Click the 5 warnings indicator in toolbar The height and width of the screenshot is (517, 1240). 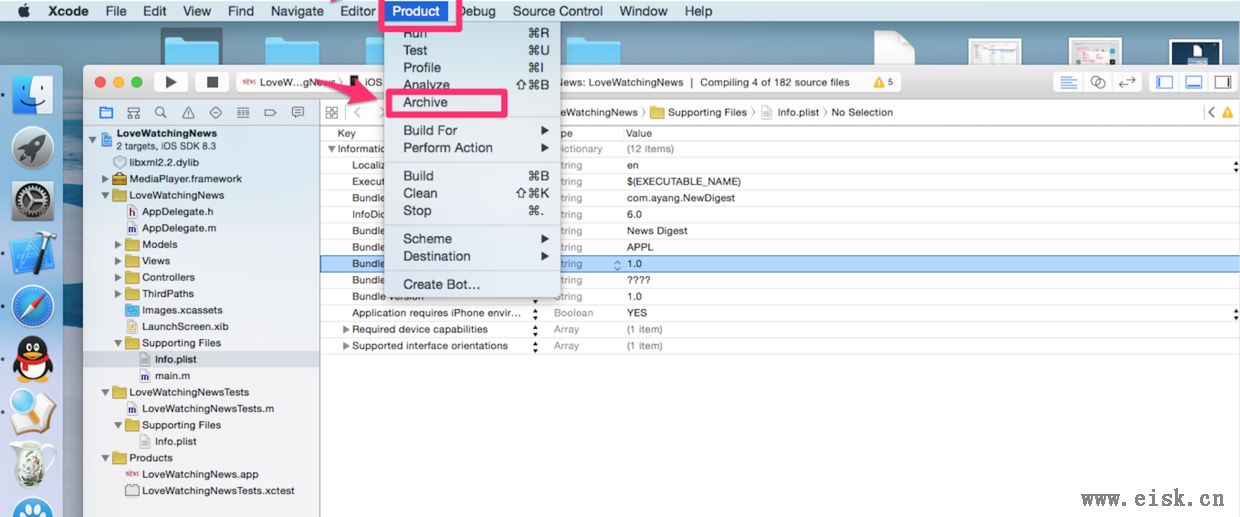pyautogui.click(x=884, y=82)
